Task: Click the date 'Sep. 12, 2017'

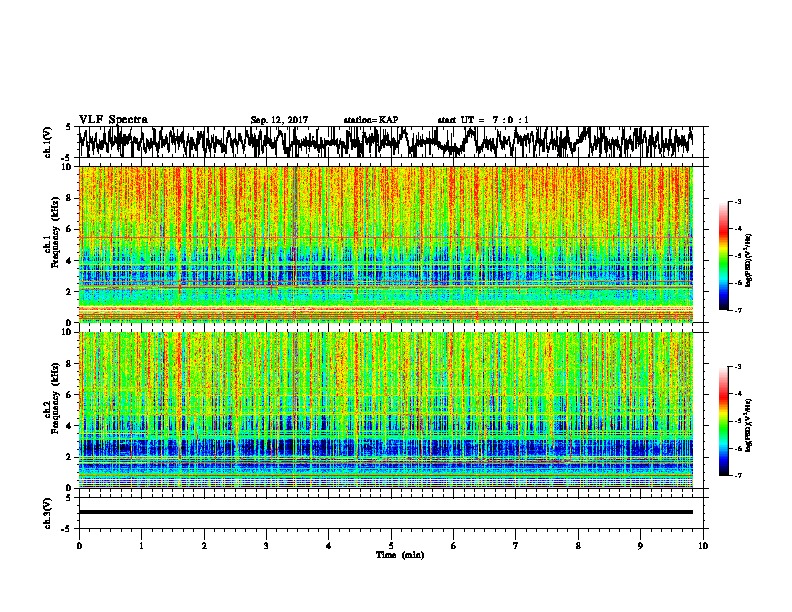Action: coord(279,120)
